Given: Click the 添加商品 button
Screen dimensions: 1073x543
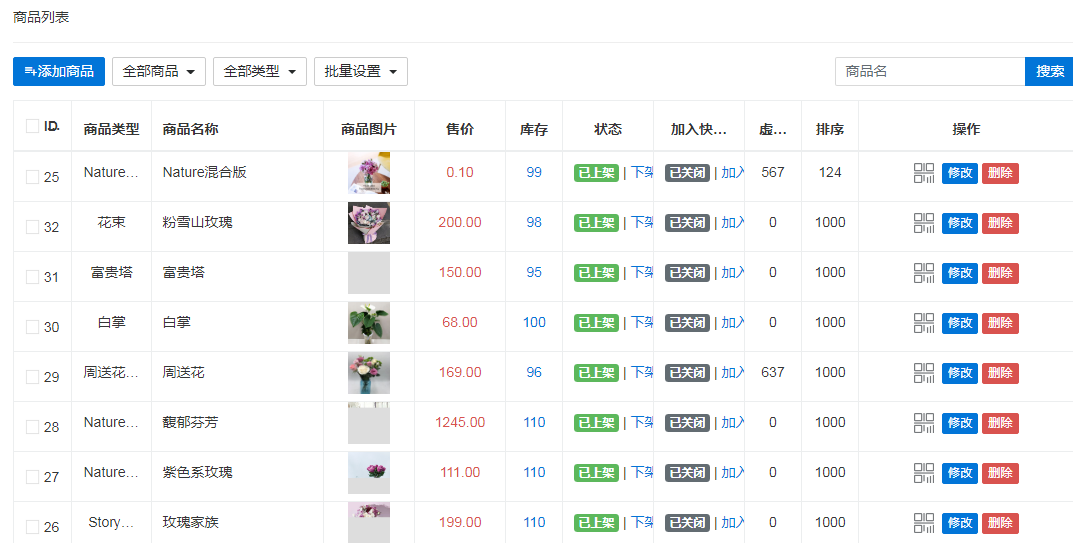Looking at the screenshot, I should [x=59, y=72].
